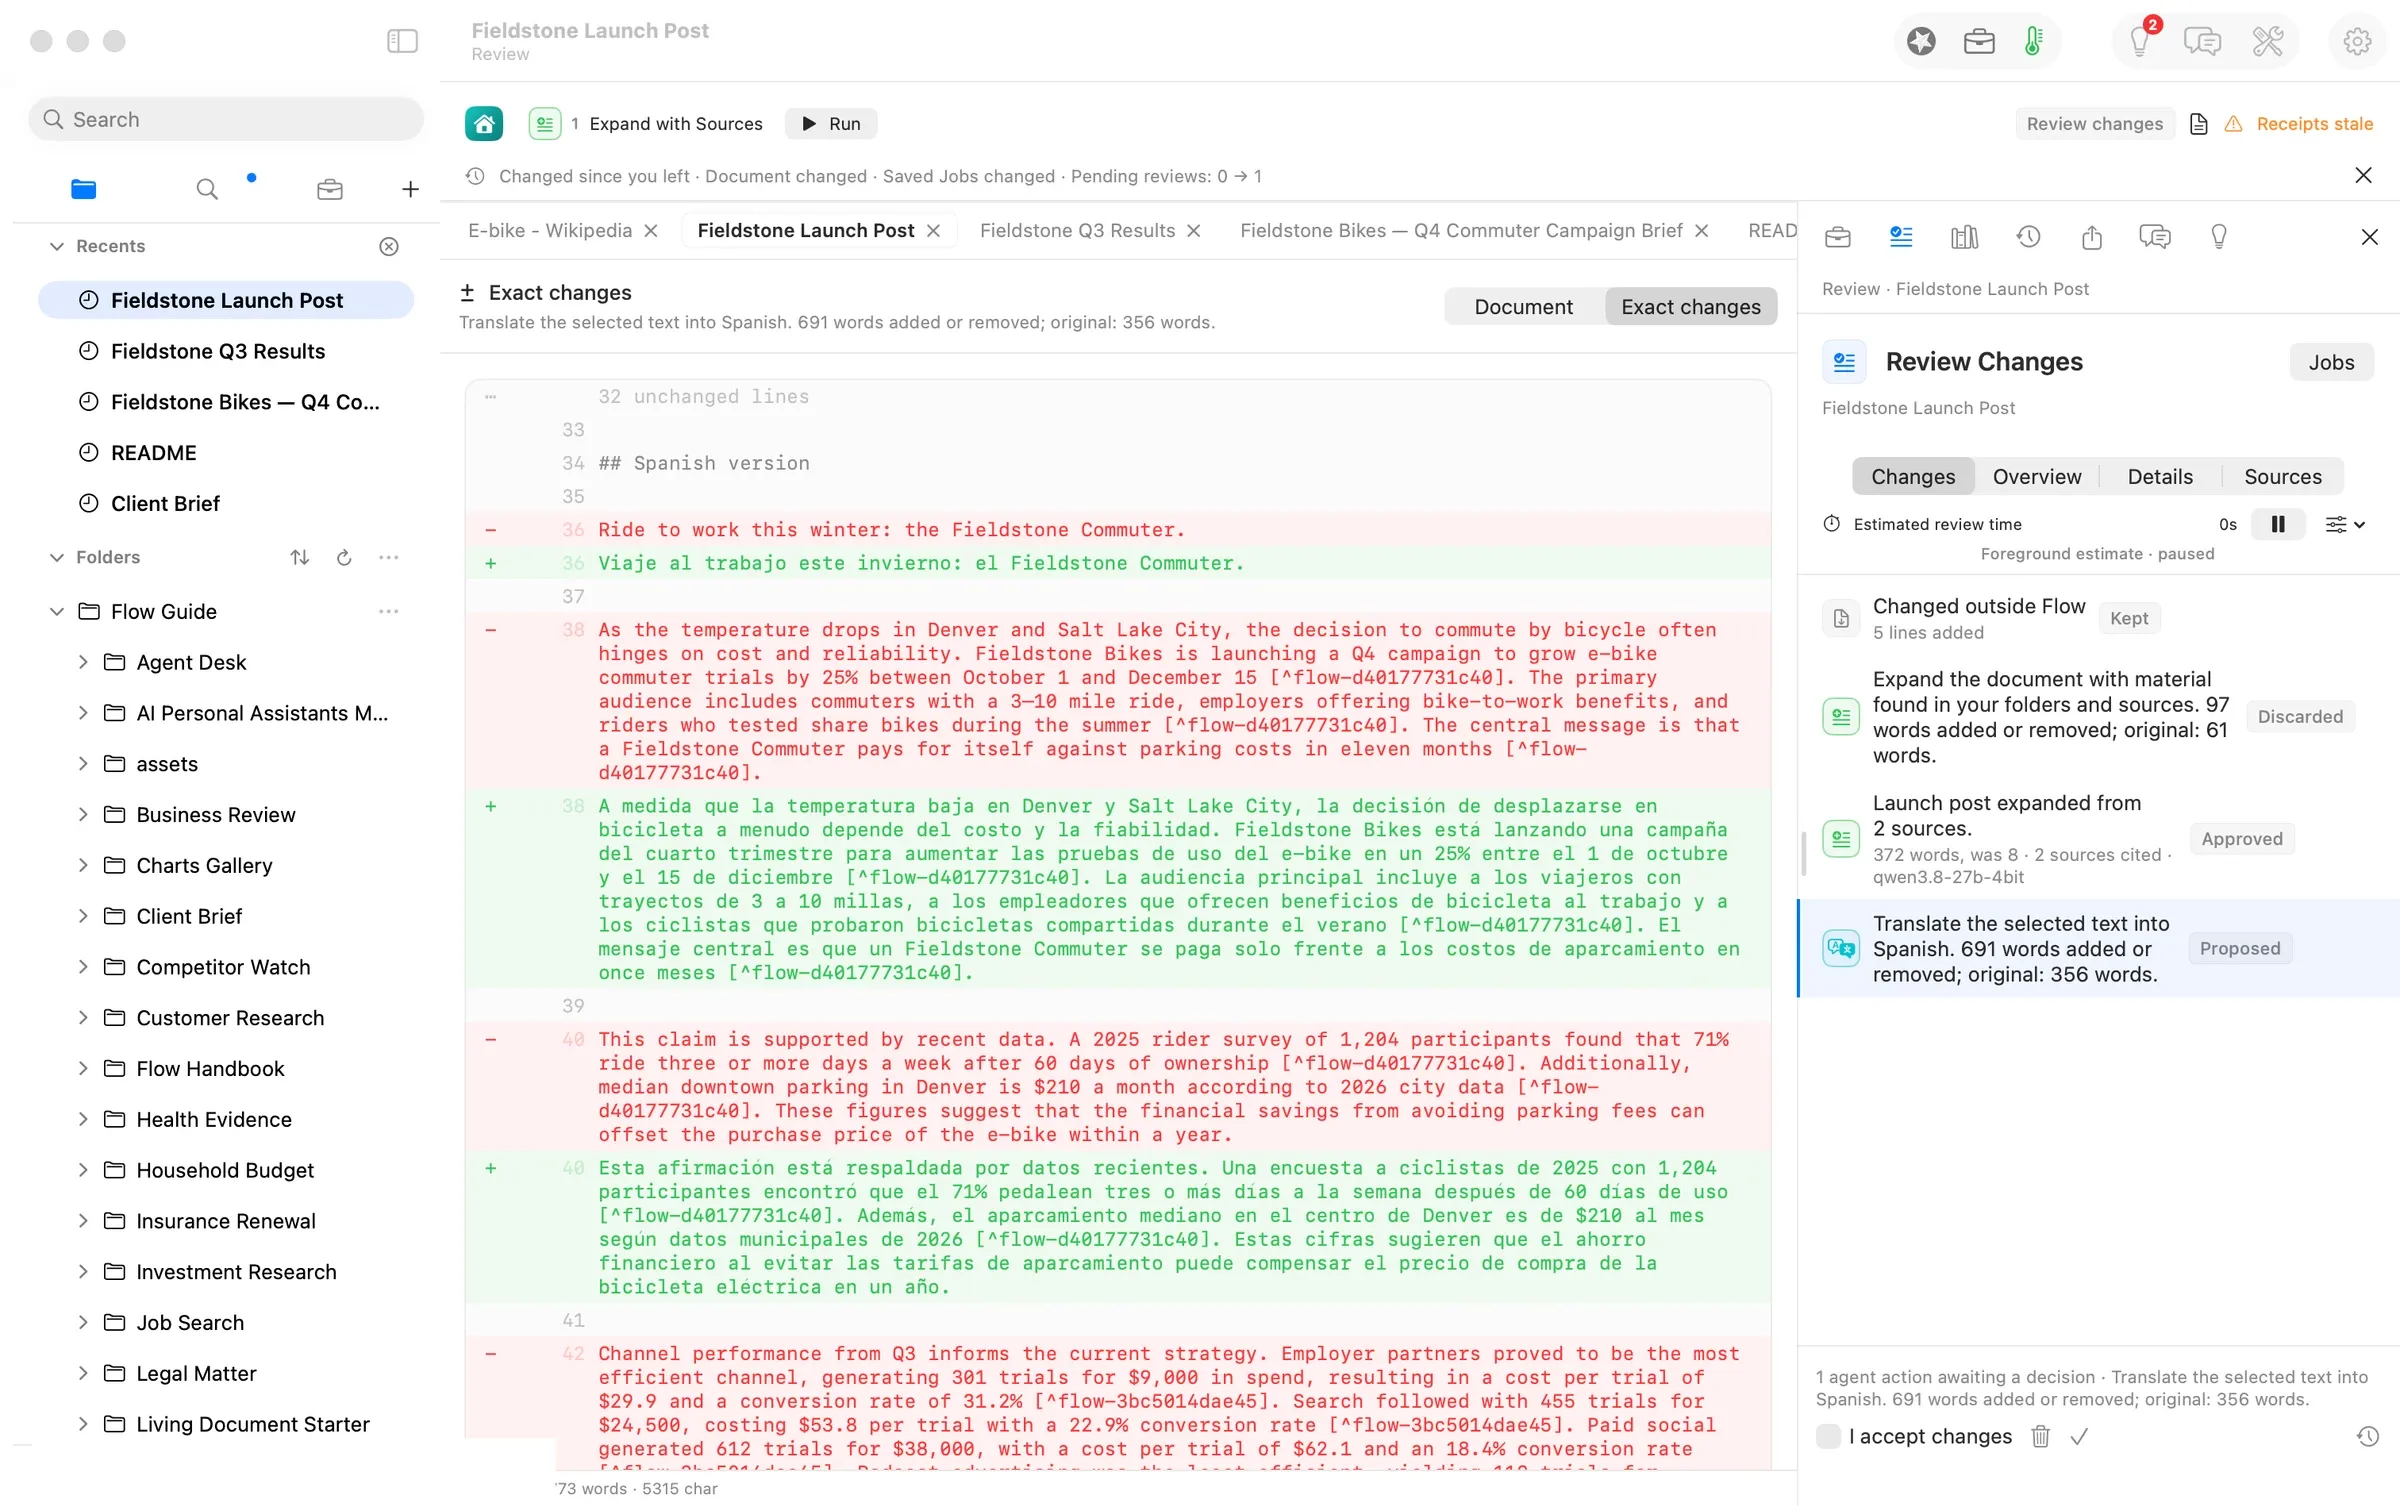The image size is (2400, 1506).
Task: Click the Review changes button
Action: 2094,124
